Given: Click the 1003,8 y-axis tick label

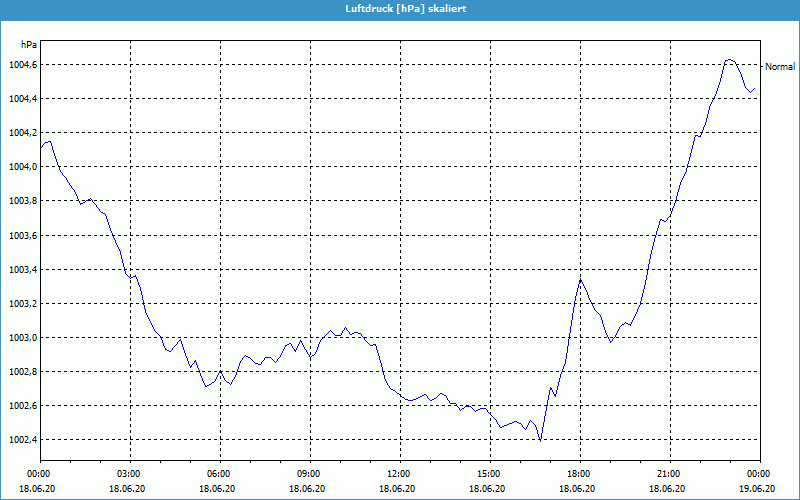Looking at the screenshot, I should (x=20, y=201).
